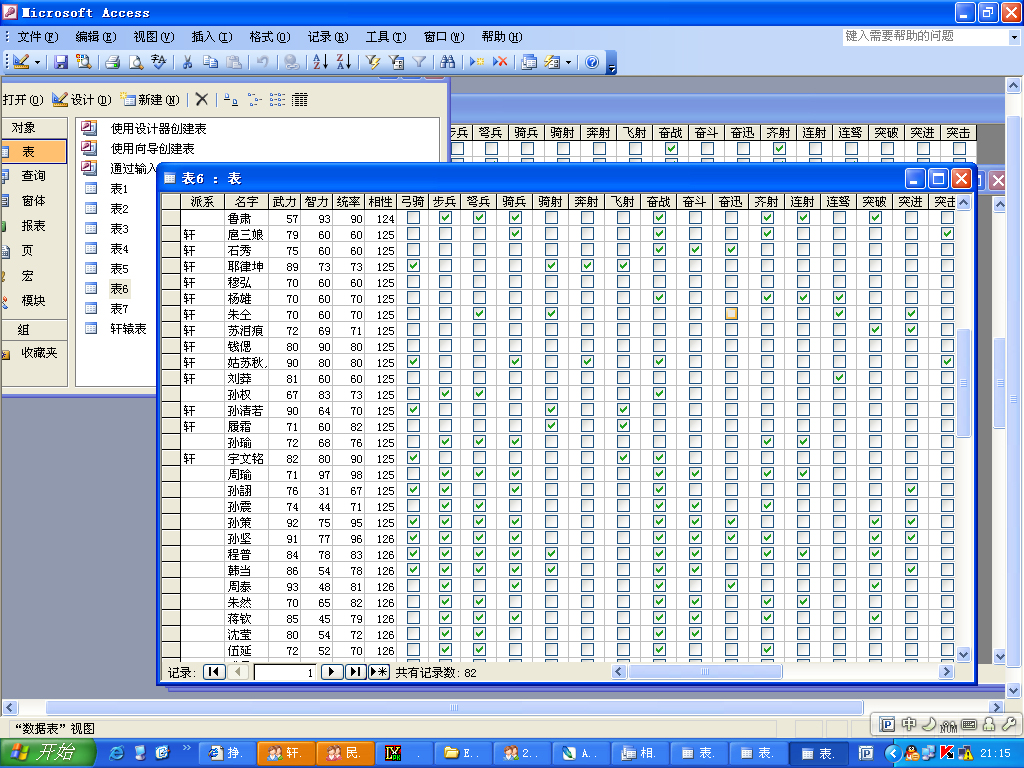Sort descending with the Z-A icon
This screenshot has width=1024, height=768.
click(343, 62)
